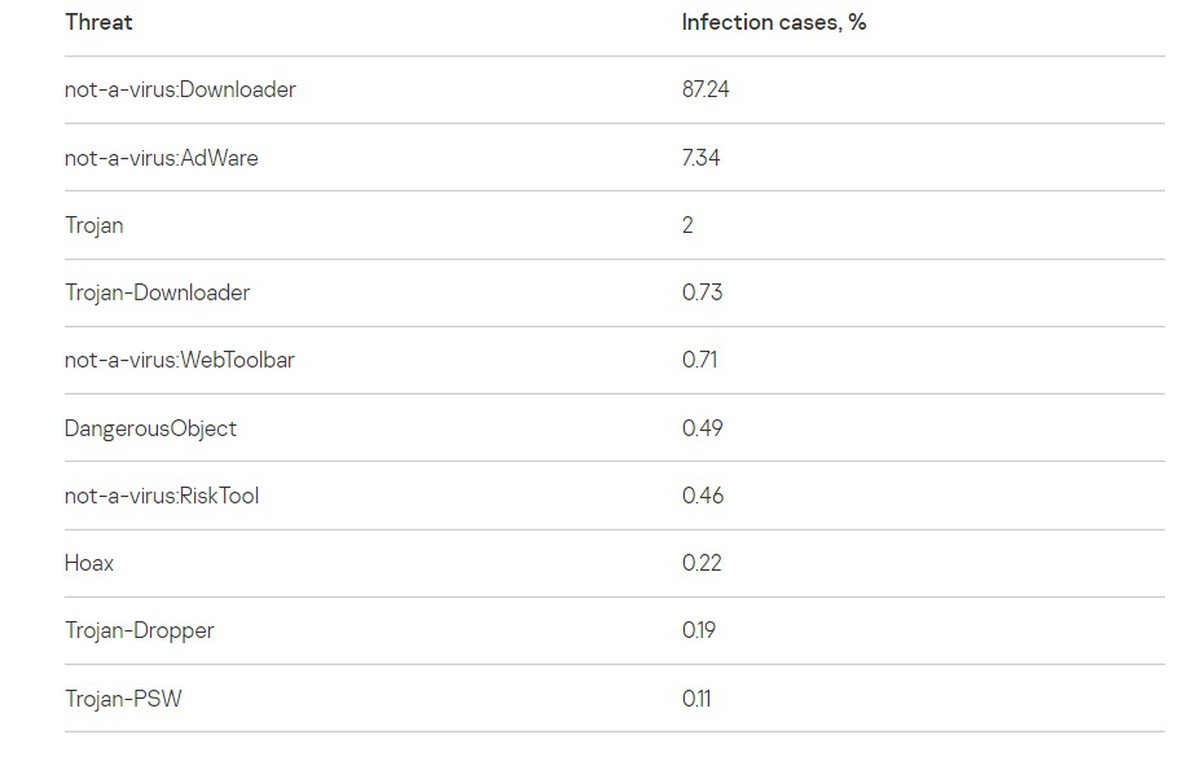This screenshot has height=757, width=1200.
Task: Click the 0.46 infection percentage value
Action: (x=702, y=496)
